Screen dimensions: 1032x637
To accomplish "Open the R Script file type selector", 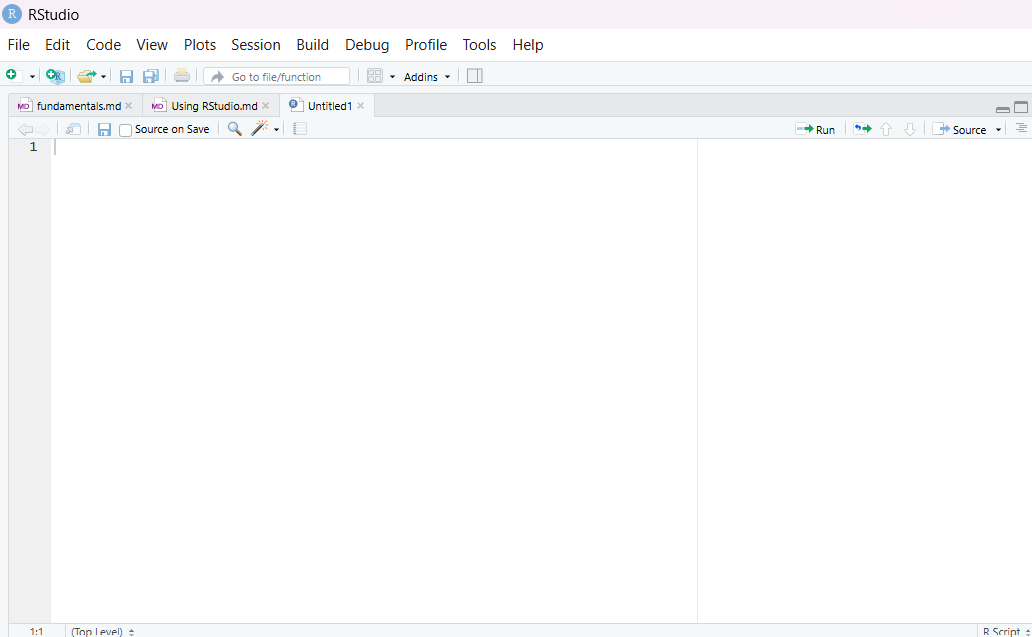I will click(x=1006, y=631).
